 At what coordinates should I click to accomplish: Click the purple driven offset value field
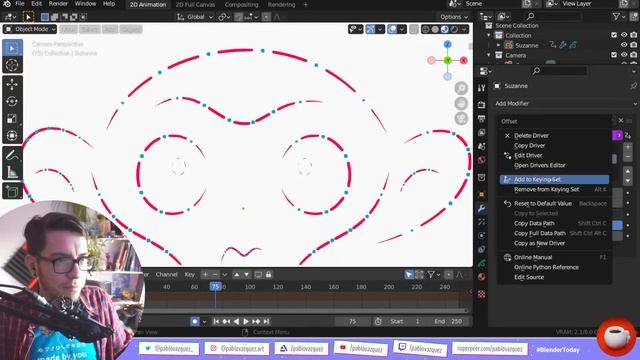pyautogui.click(x=617, y=135)
